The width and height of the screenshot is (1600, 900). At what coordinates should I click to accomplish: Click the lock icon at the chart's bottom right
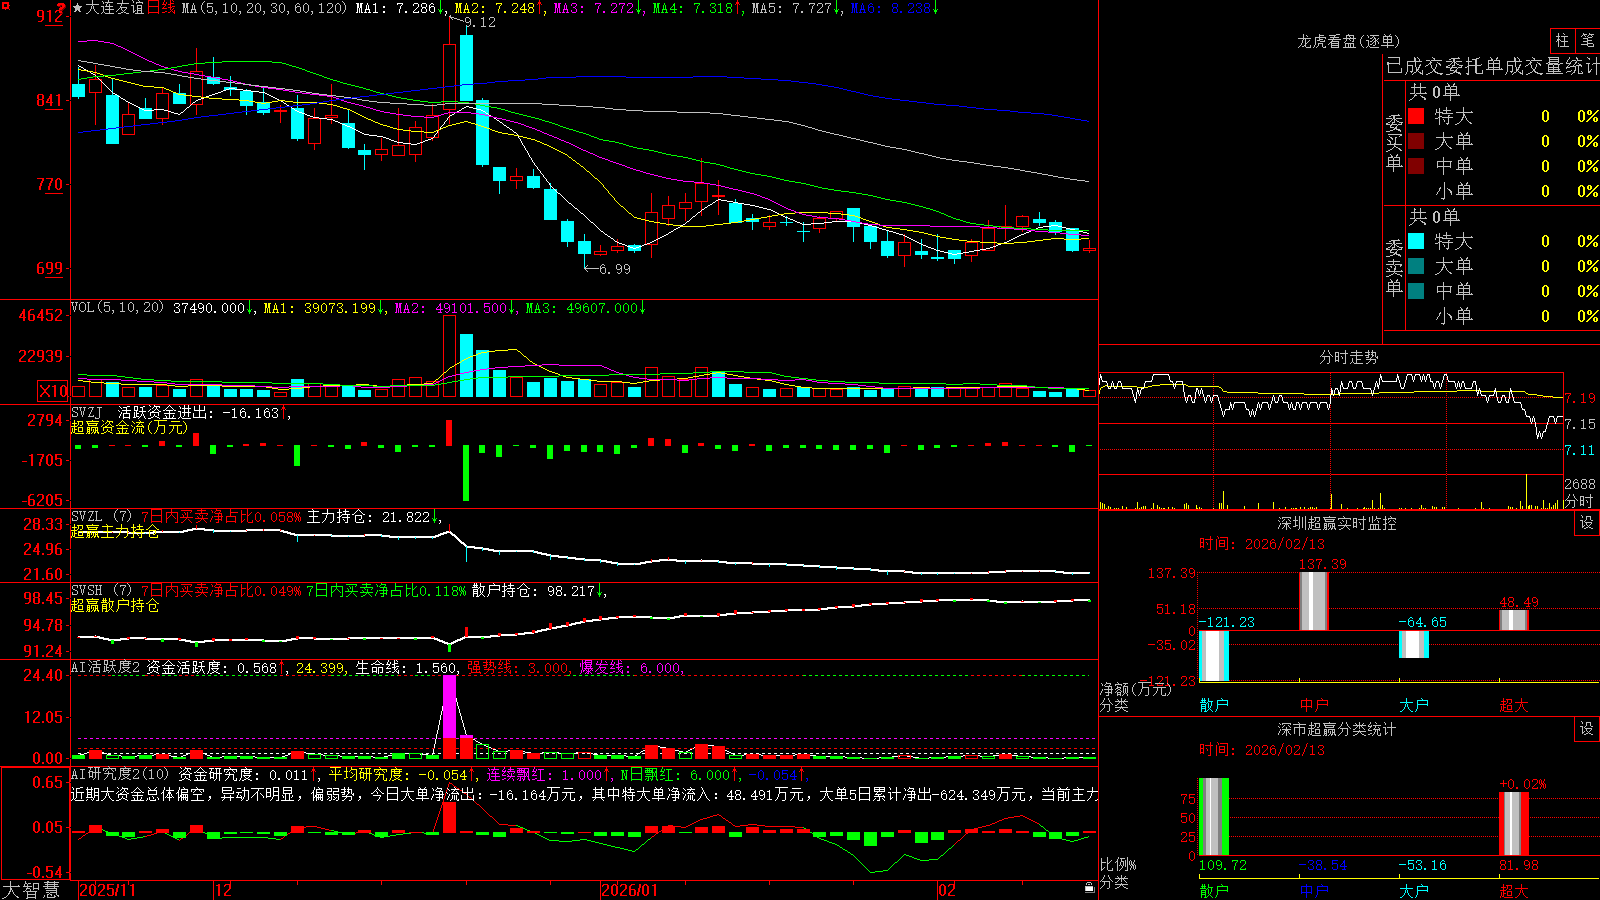coord(1089,888)
